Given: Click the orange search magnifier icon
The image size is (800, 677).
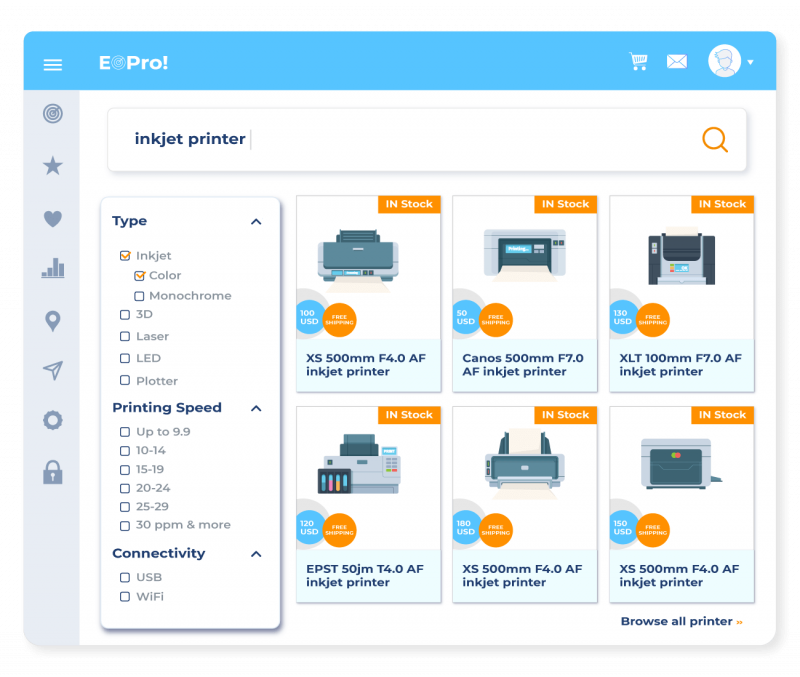Looking at the screenshot, I should coord(715,139).
